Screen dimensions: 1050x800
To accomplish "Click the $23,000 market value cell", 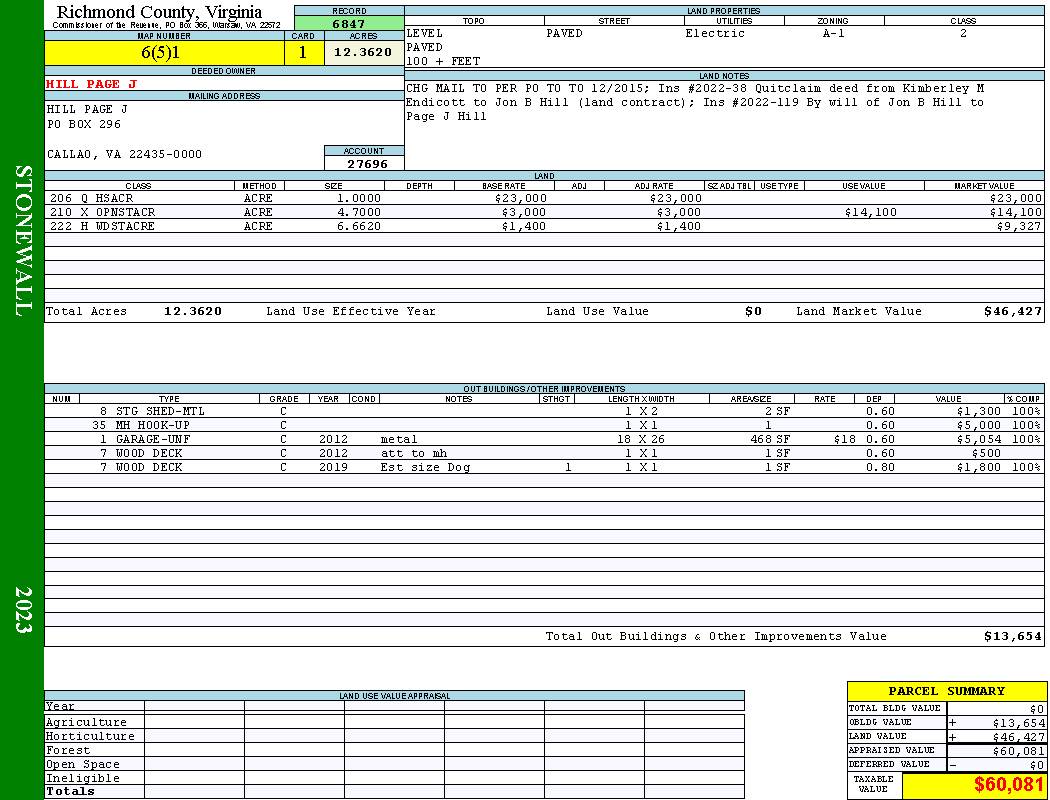I will coord(1016,198).
